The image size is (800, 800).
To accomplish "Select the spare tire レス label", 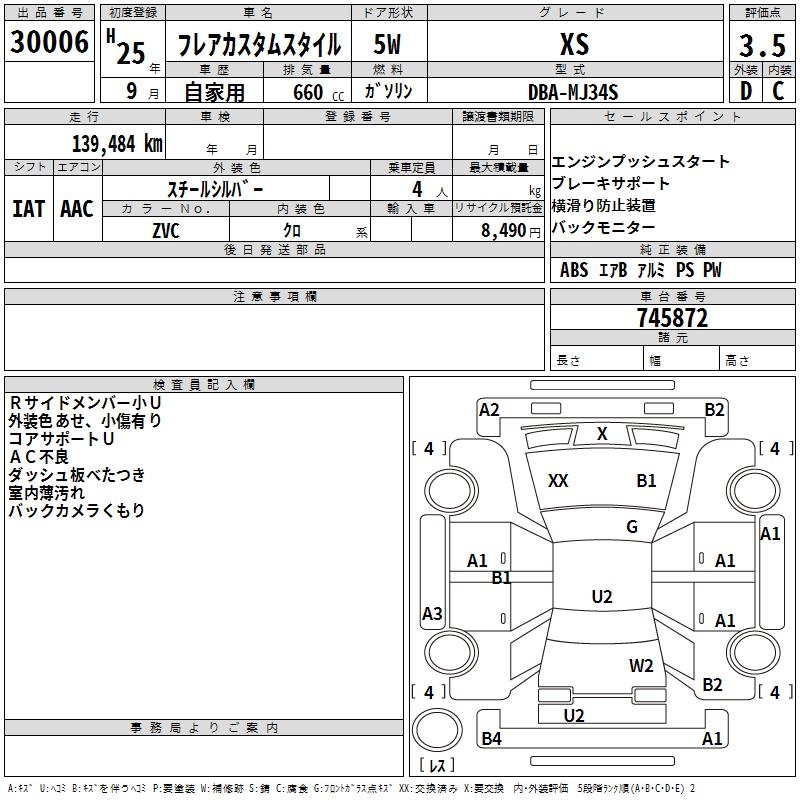I will click(437, 765).
